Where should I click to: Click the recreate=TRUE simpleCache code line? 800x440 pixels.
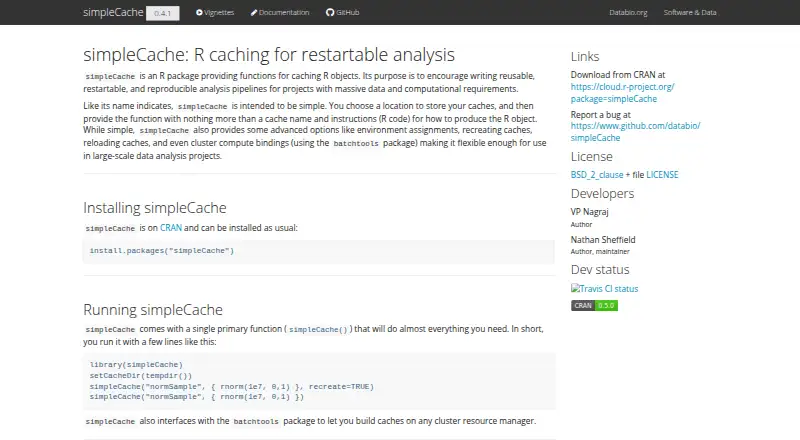(232, 386)
